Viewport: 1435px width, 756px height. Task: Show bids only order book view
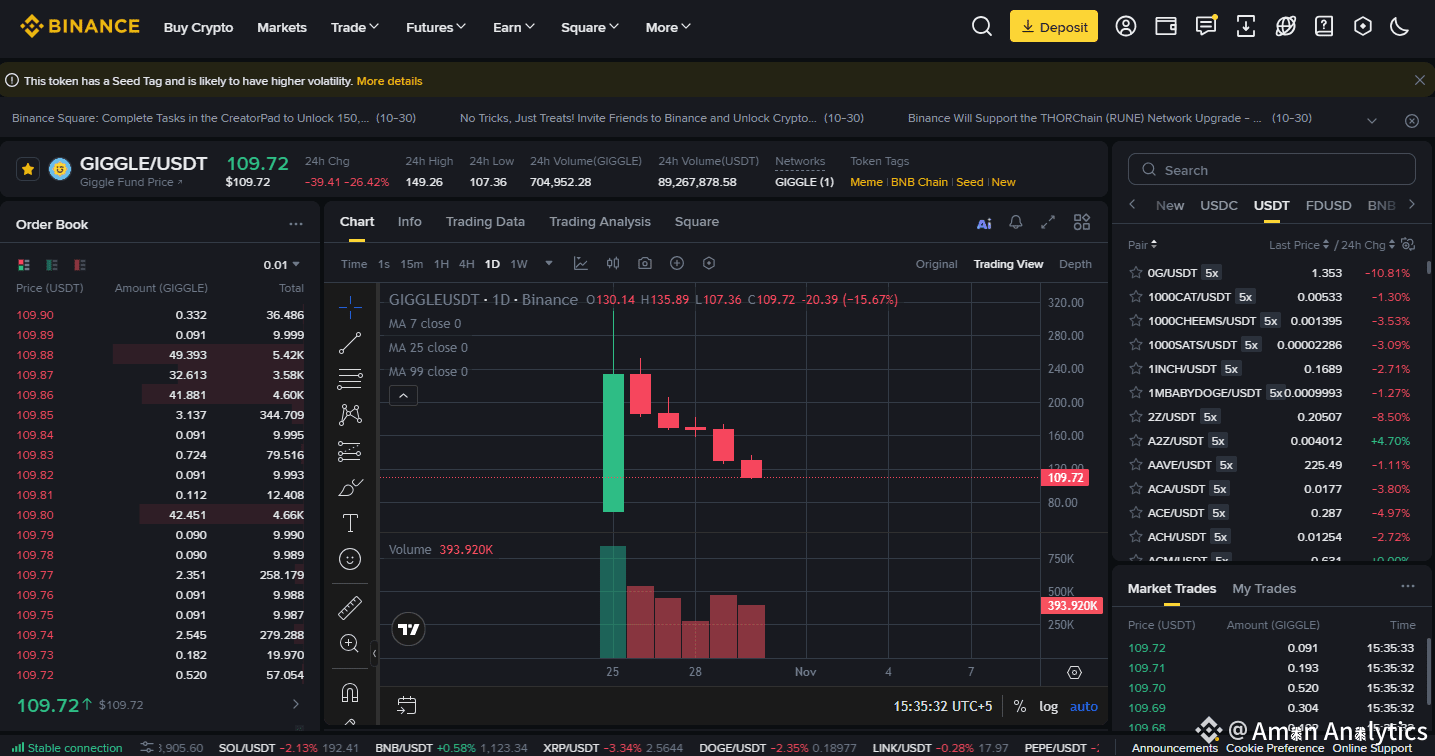(51, 265)
